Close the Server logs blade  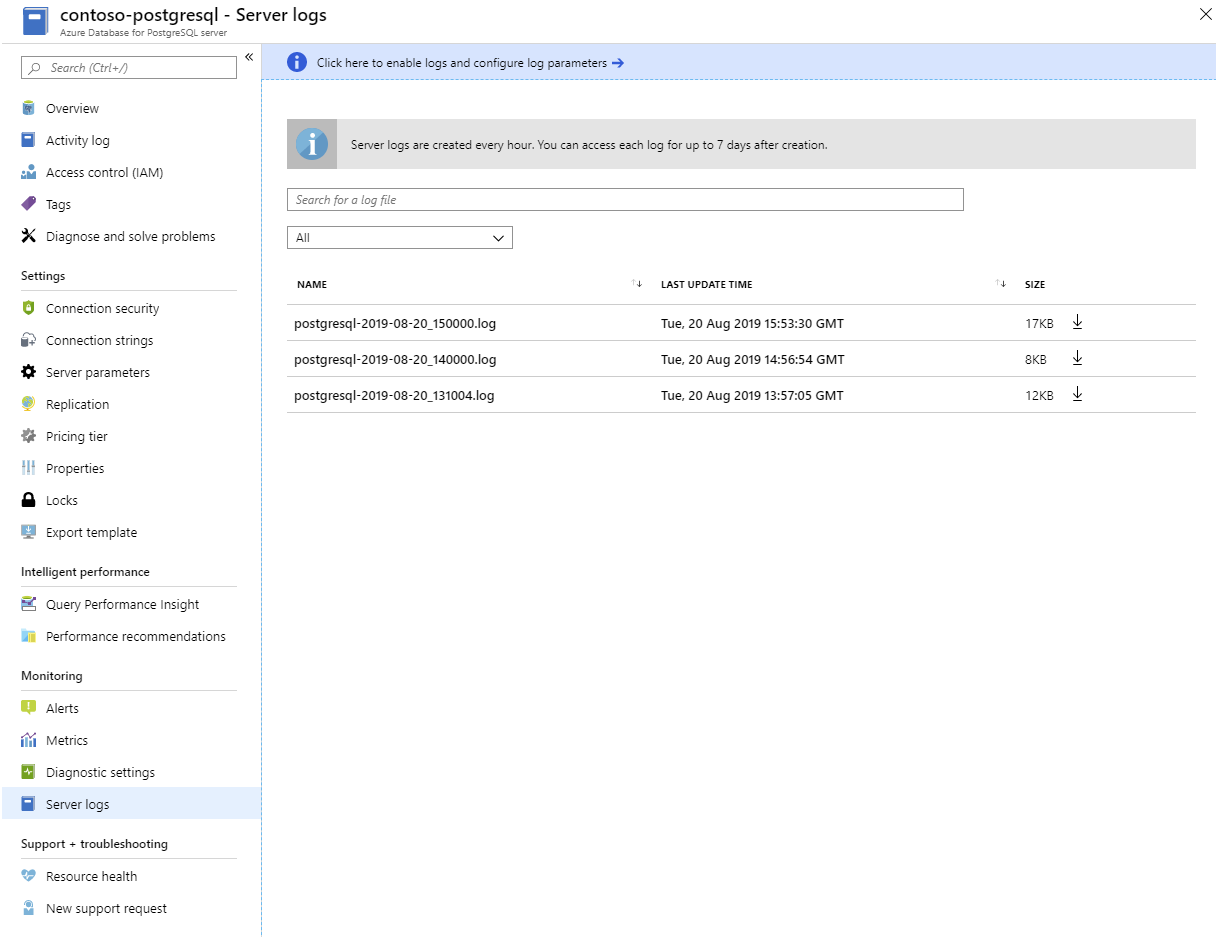pyautogui.click(x=1205, y=14)
